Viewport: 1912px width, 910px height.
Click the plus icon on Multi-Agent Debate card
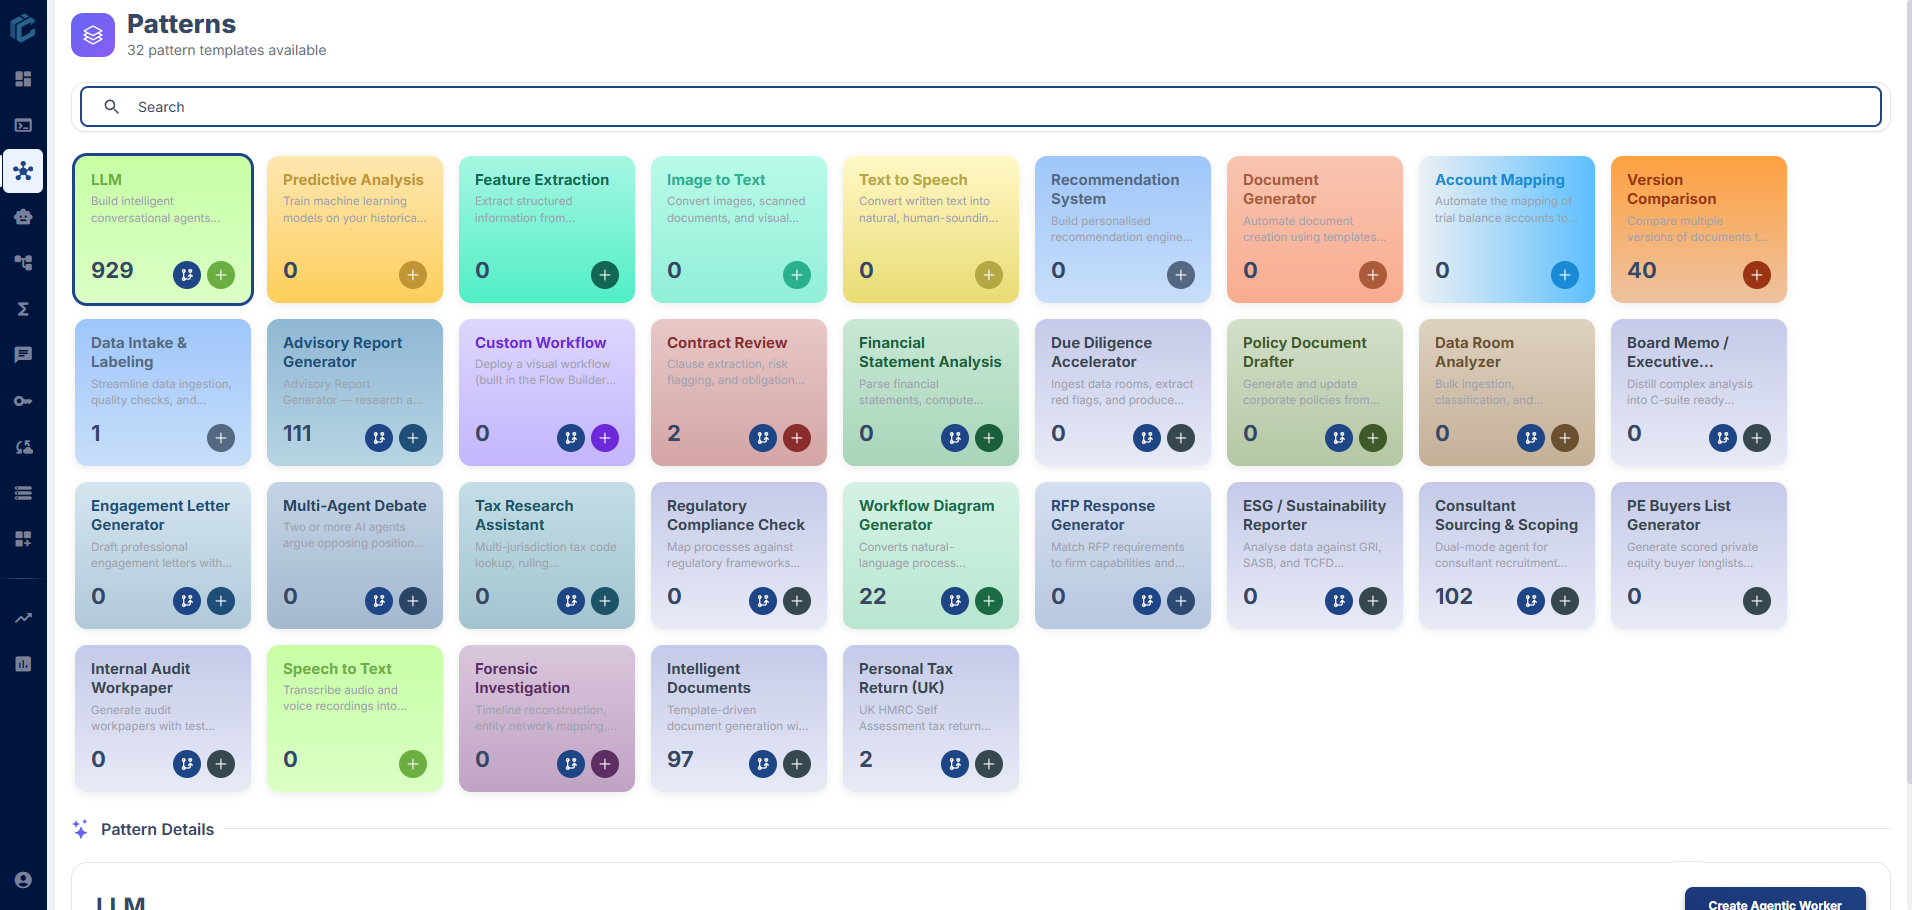413,601
